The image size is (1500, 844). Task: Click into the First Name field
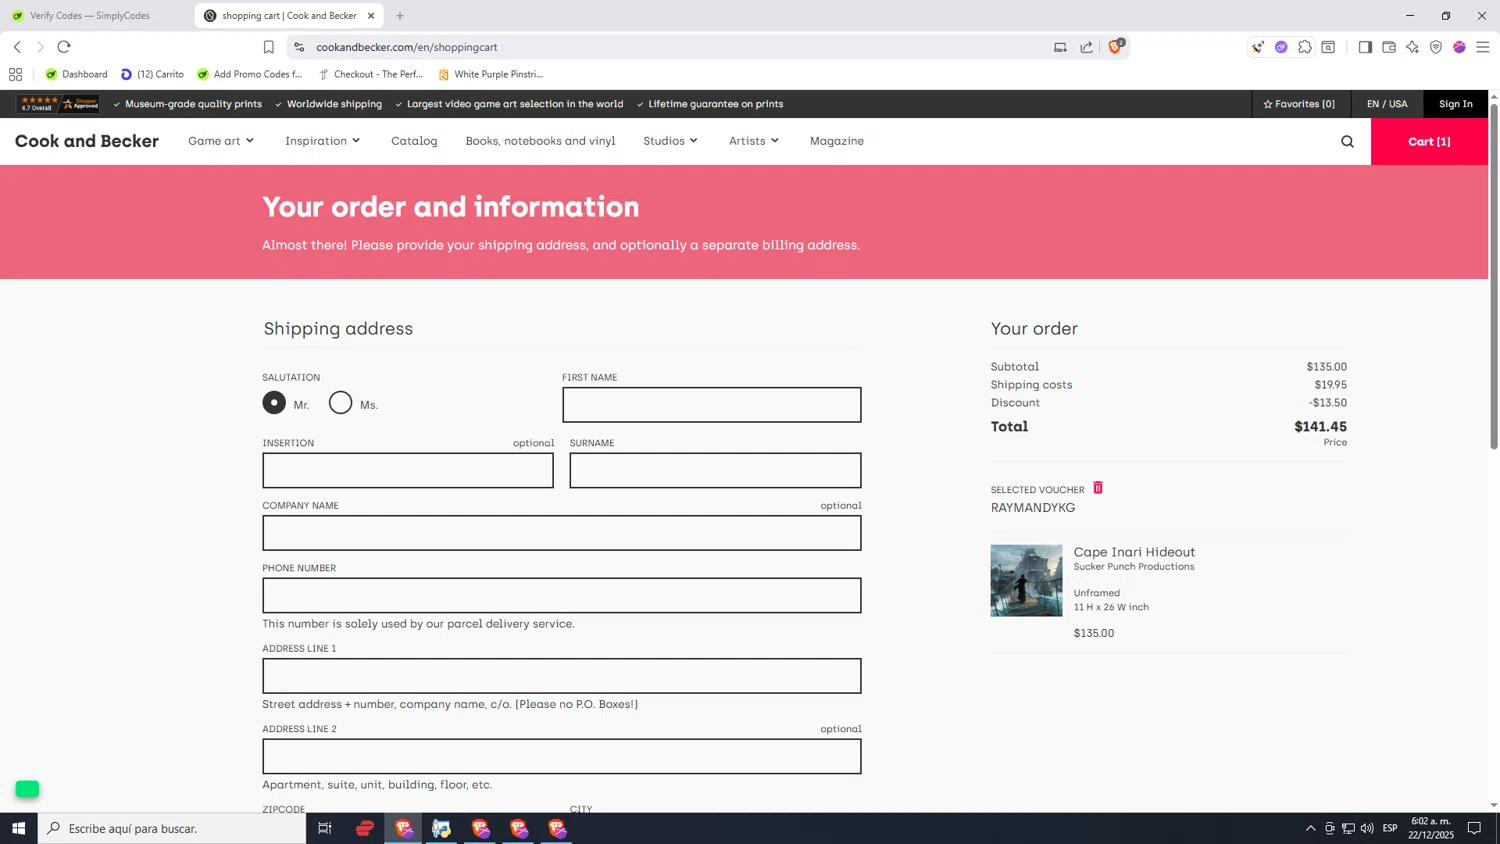coord(711,405)
